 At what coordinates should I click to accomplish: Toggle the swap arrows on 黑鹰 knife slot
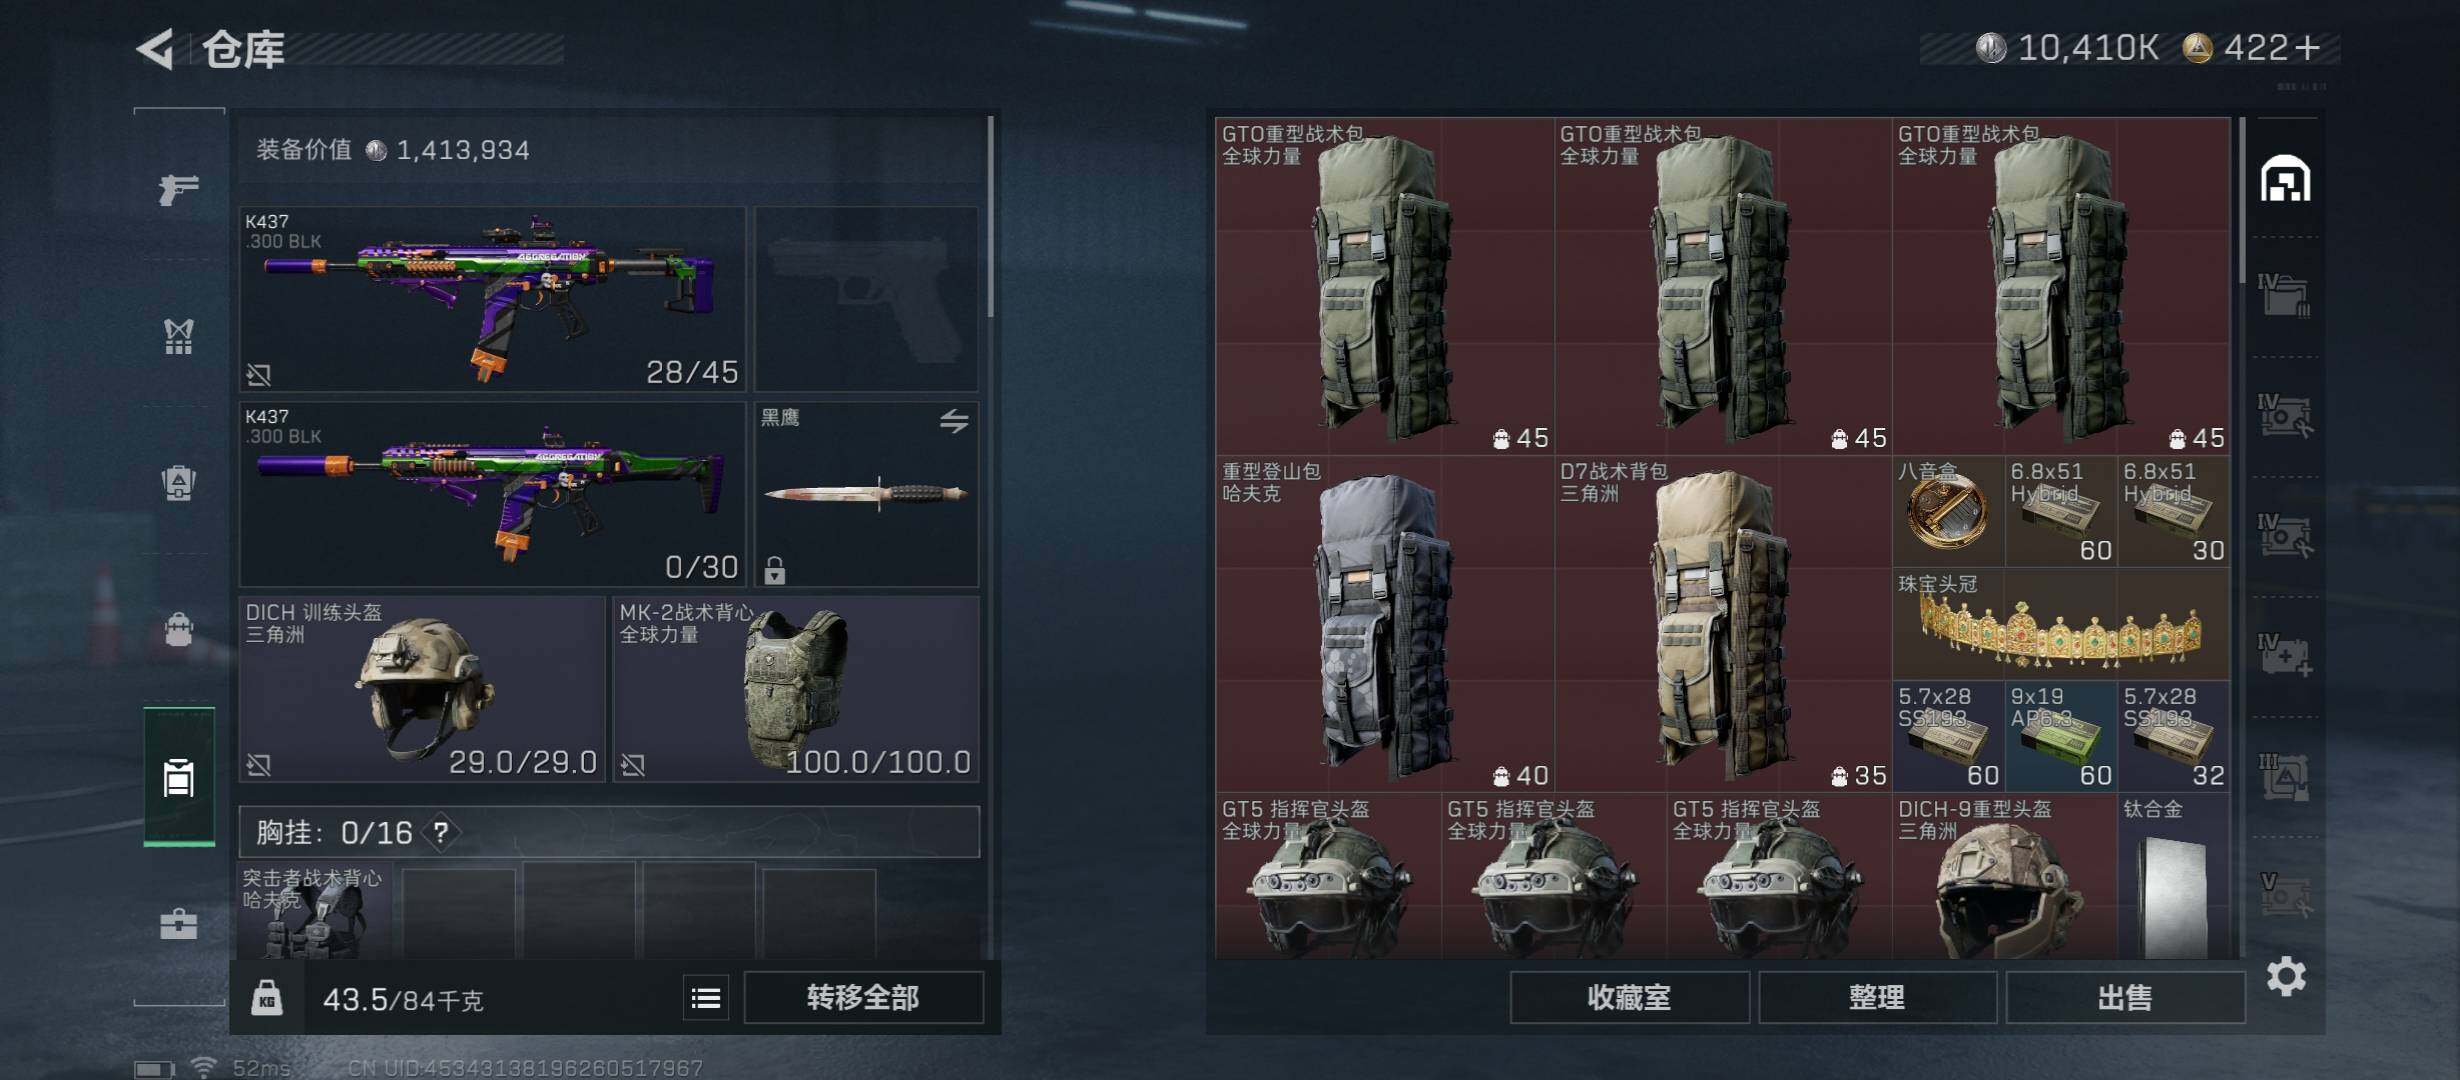click(x=954, y=421)
